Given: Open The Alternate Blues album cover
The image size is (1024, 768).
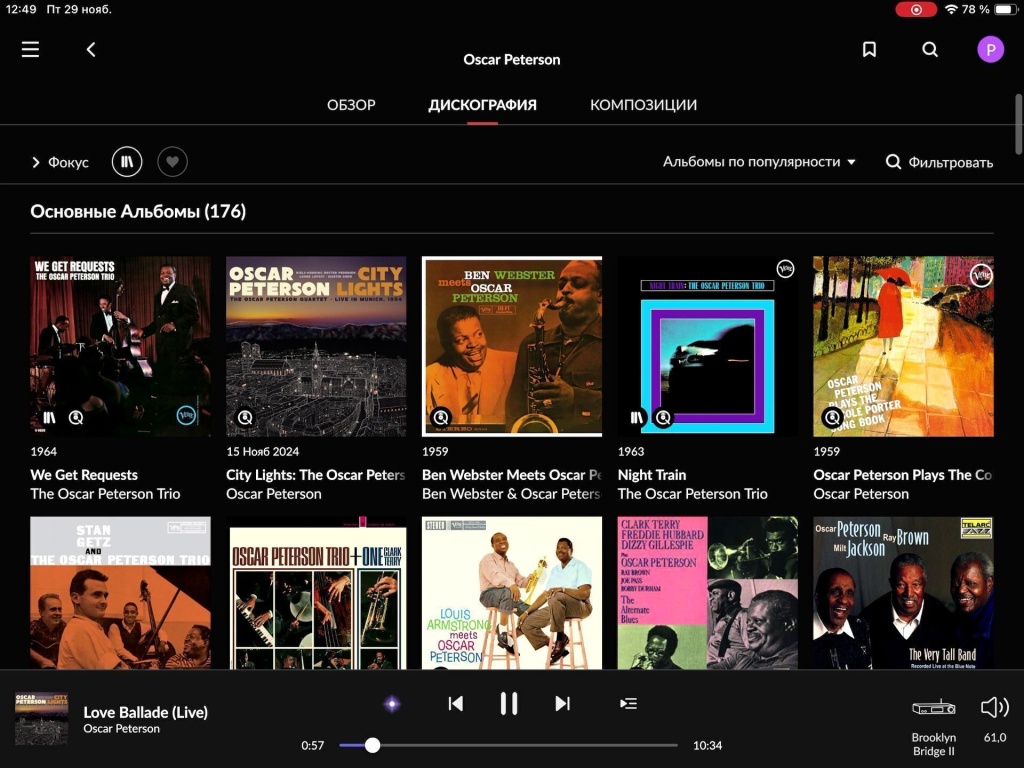Looking at the screenshot, I should [708, 592].
